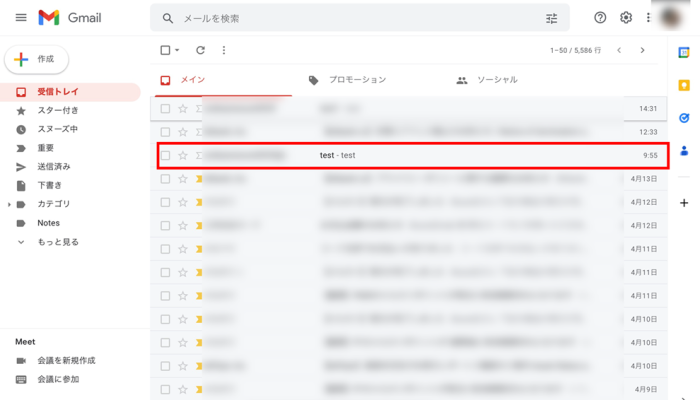Viewport: 700px width, 400px height.
Task: Open the main menu hamburger icon
Action: 21,18
